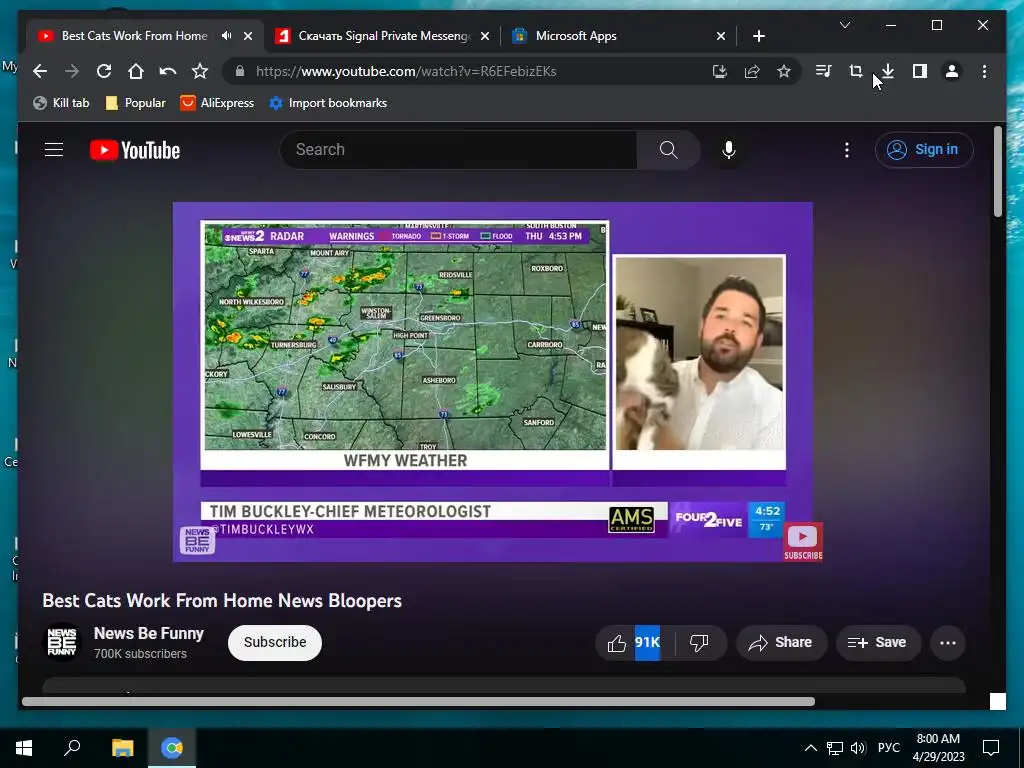Open the network tray icon
Viewport: 1024px width, 768px height.
[835, 748]
